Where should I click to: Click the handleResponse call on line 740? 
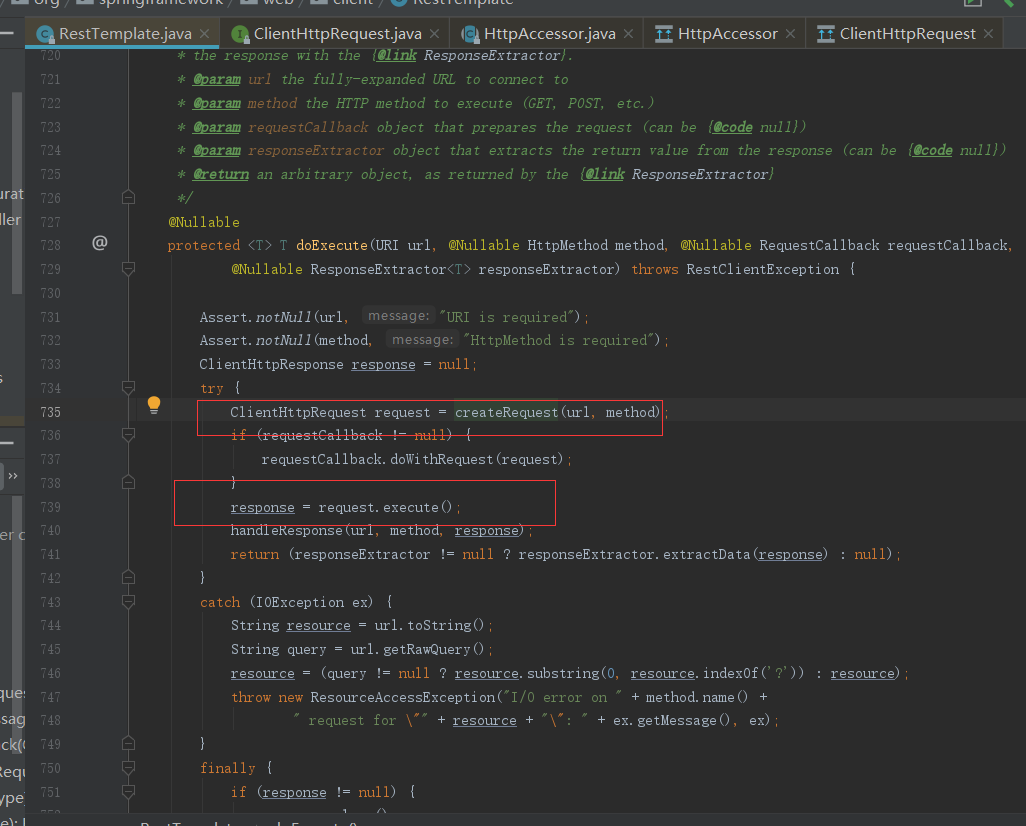click(x=286, y=530)
